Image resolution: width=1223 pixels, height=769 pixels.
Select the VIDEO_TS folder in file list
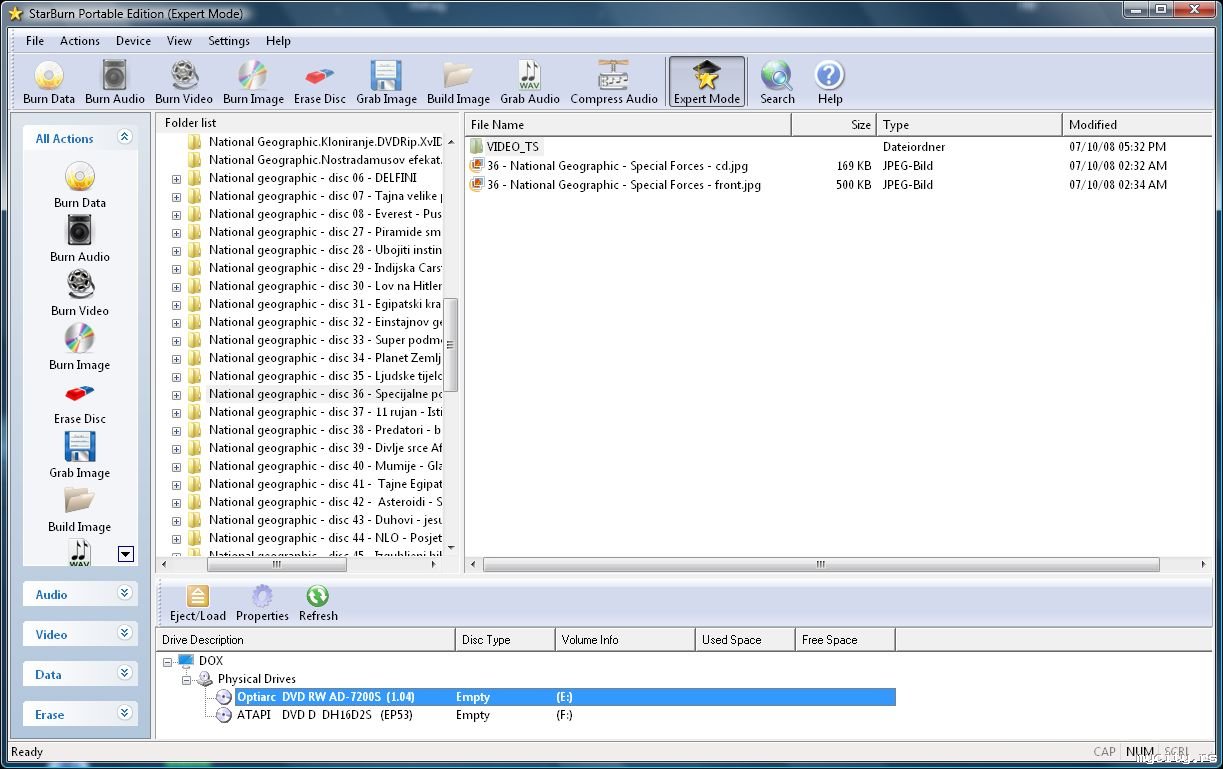point(512,147)
